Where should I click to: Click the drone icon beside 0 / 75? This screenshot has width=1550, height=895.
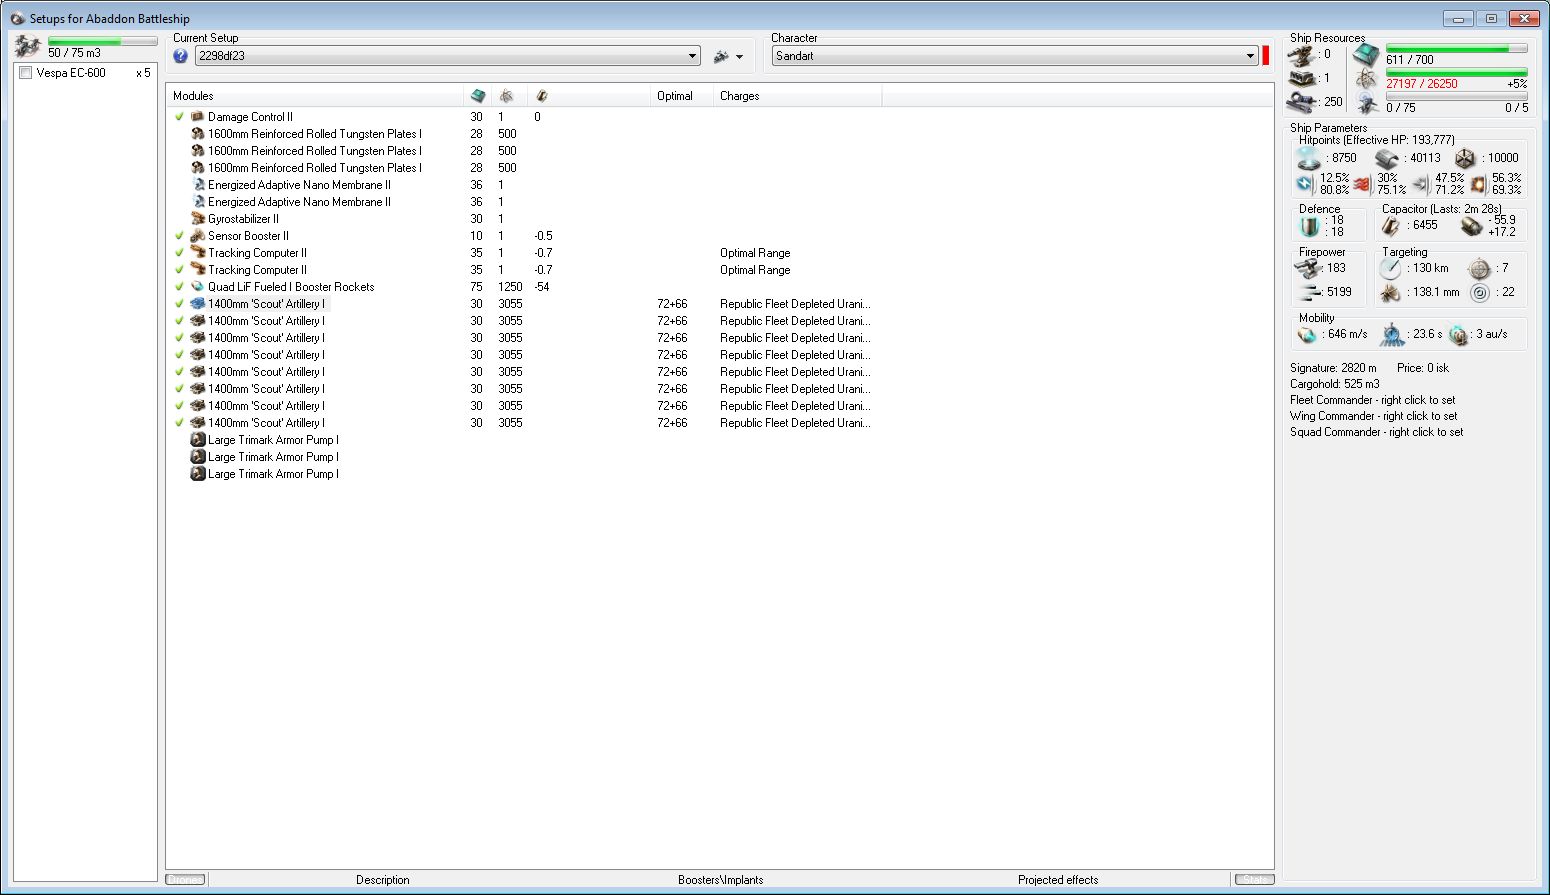coord(1366,104)
